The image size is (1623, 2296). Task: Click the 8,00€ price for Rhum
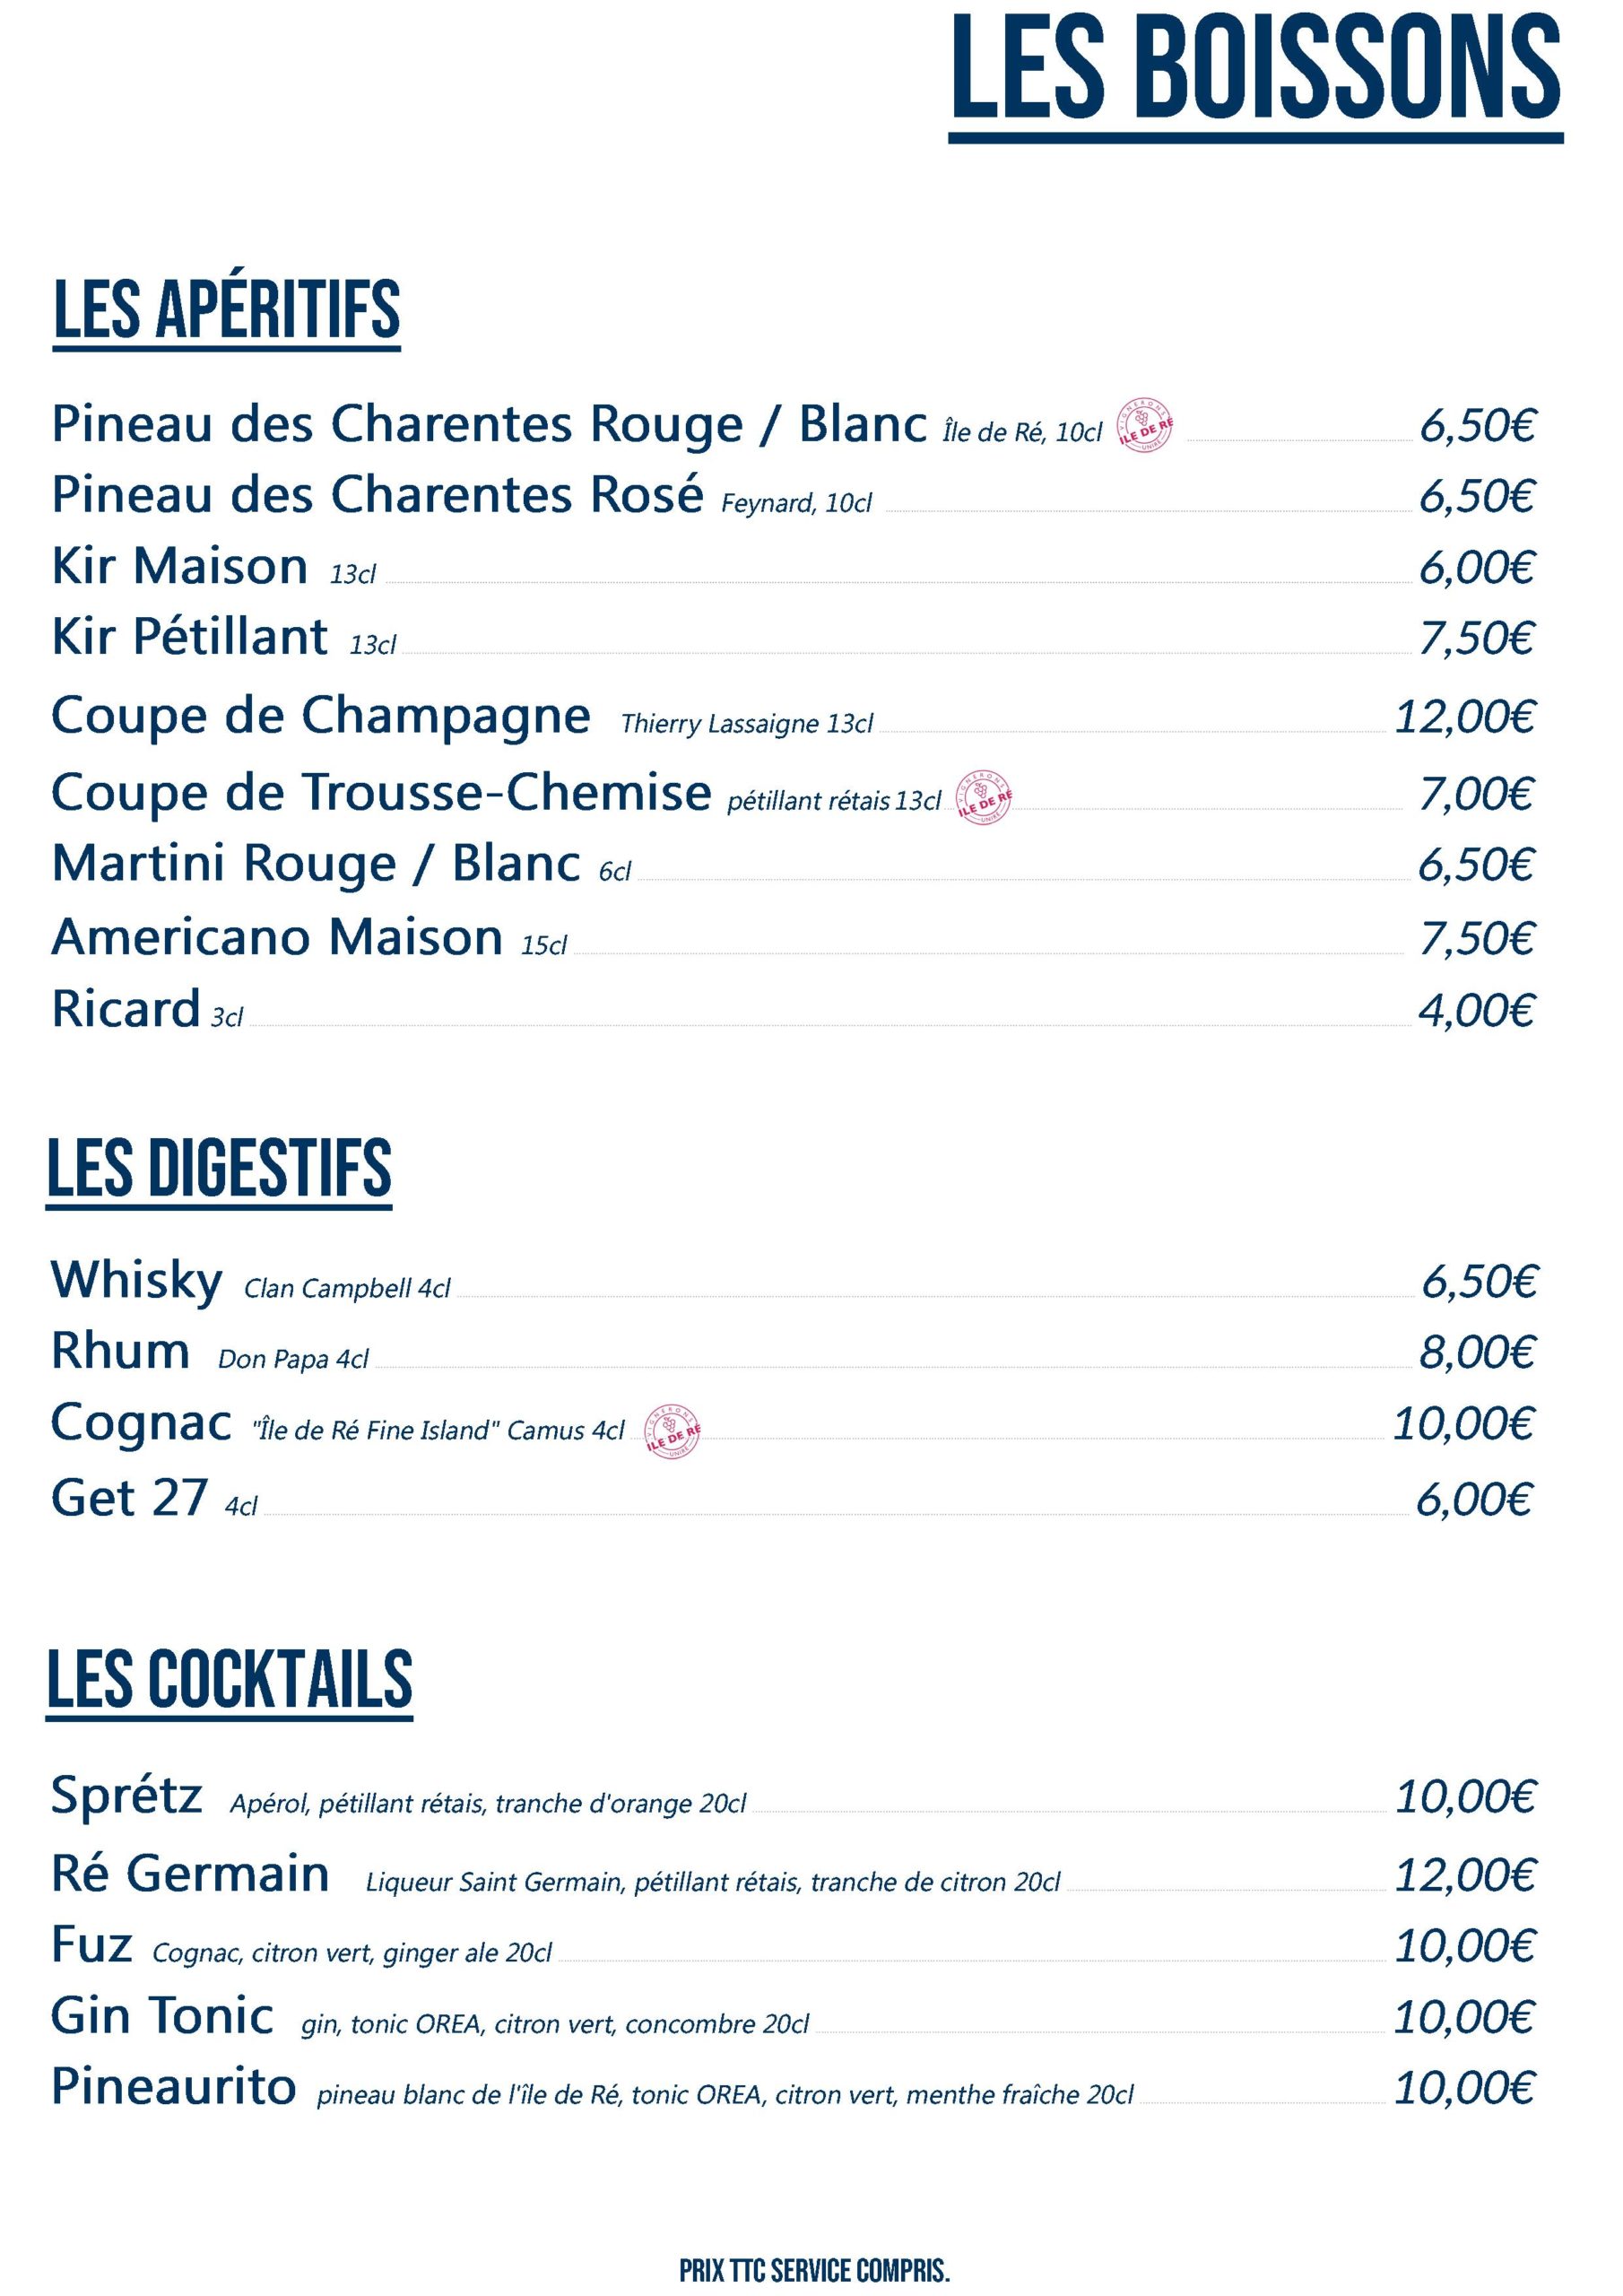click(1476, 1352)
